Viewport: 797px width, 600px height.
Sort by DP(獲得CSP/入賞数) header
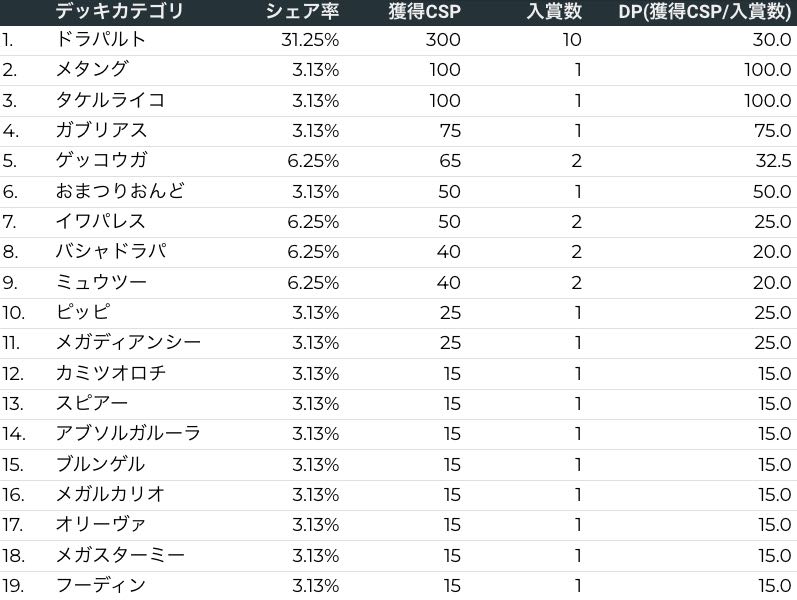coord(704,12)
